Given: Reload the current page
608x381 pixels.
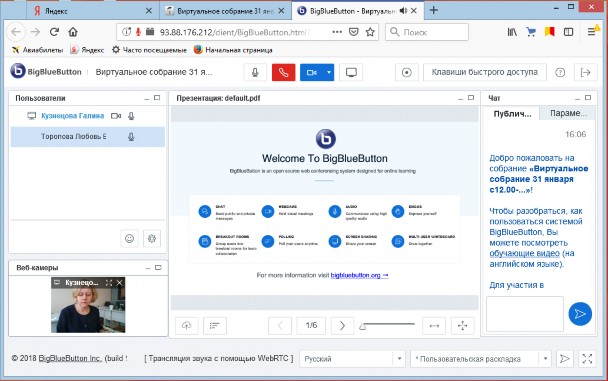Looking at the screenshot, I should point(54,32).
